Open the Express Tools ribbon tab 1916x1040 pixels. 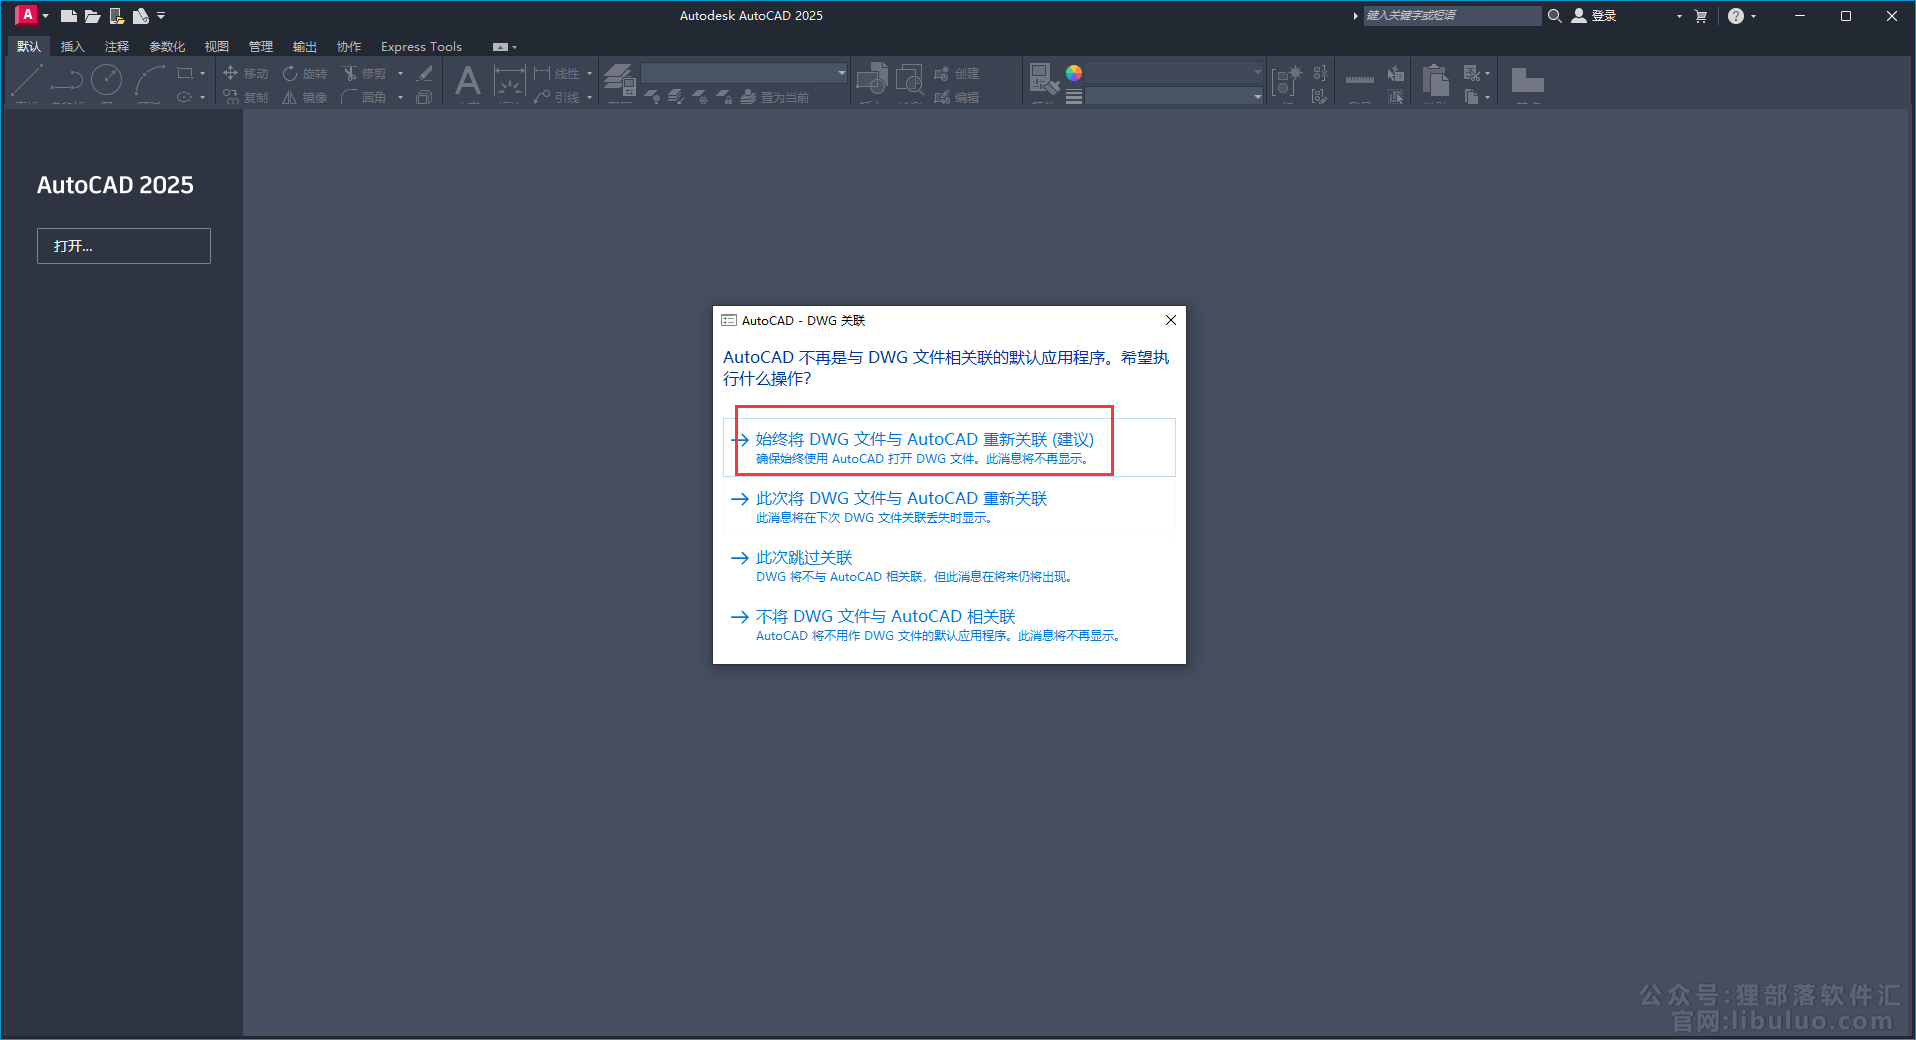click(x=421, y=46)
